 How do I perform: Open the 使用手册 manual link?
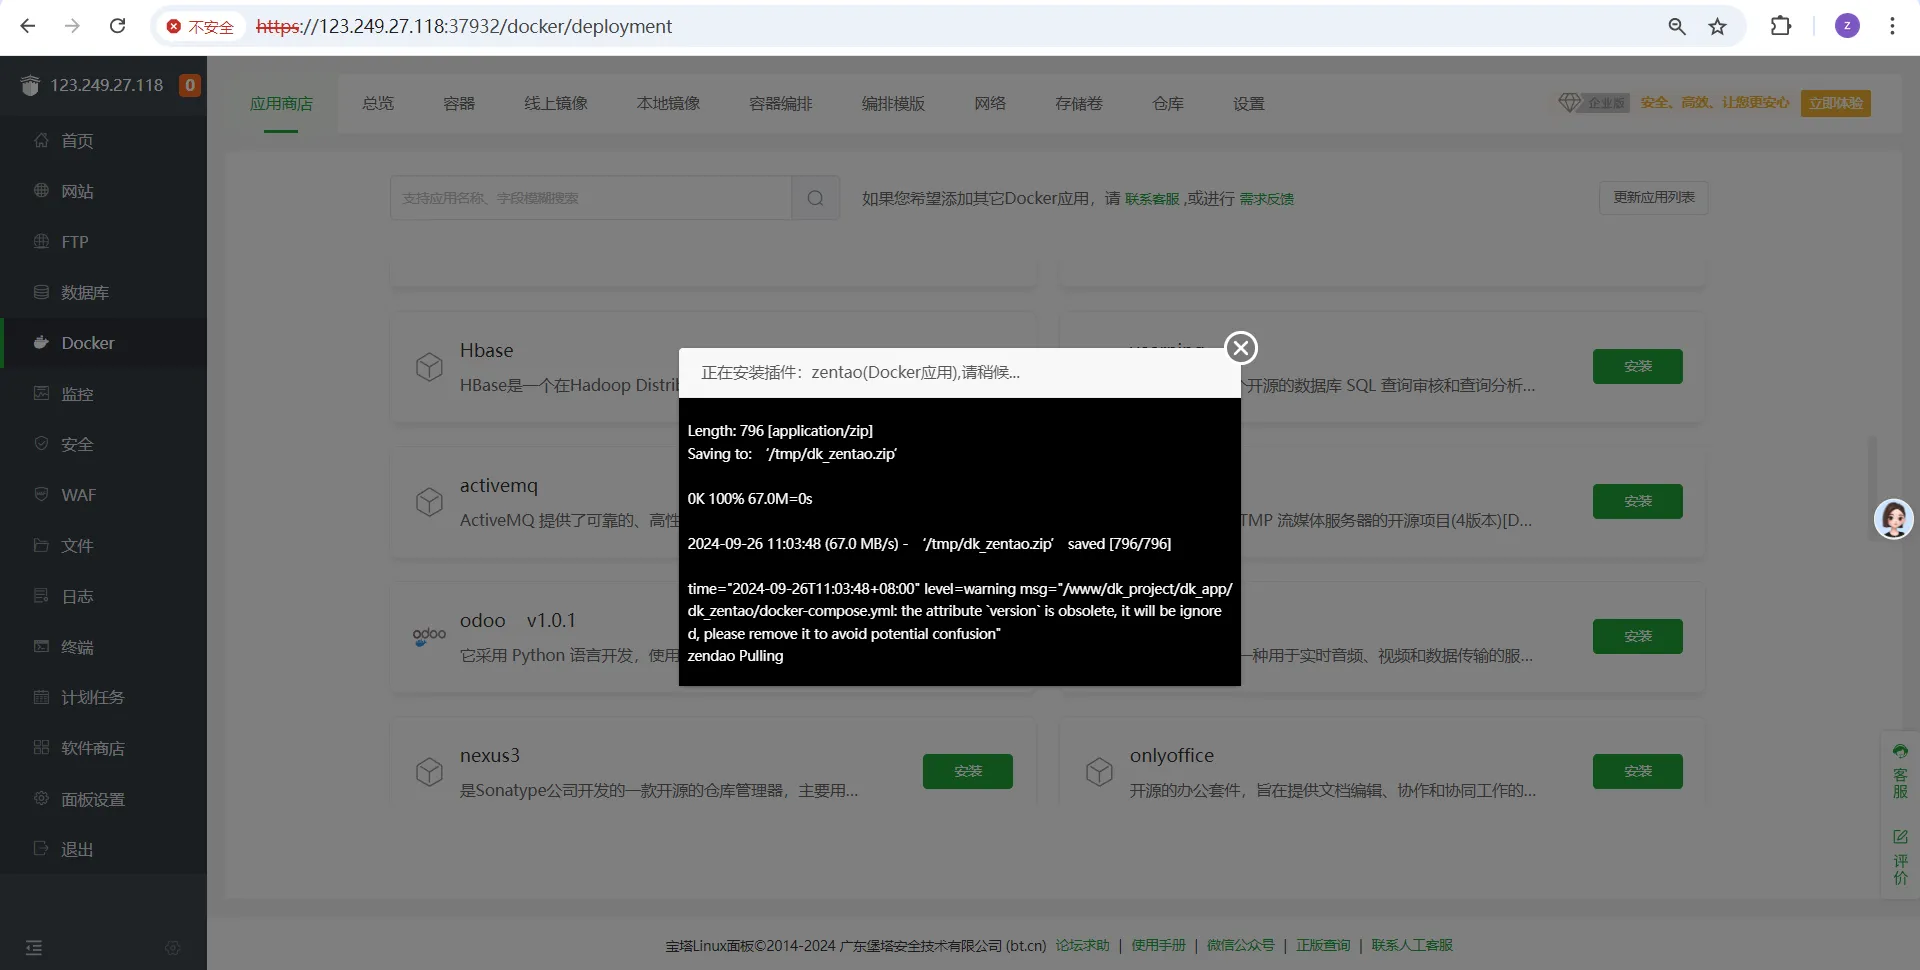coord(1158,945)
